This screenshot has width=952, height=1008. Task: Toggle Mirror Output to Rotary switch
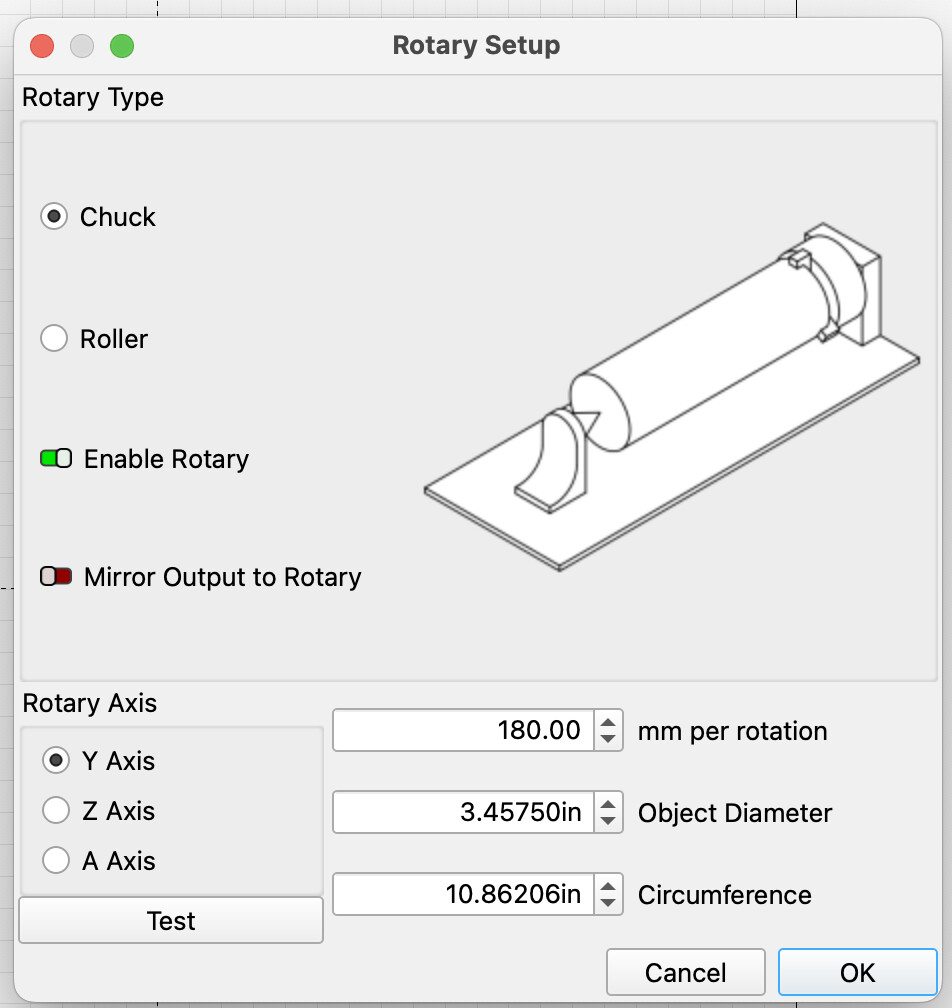click(x=56, y=577)
